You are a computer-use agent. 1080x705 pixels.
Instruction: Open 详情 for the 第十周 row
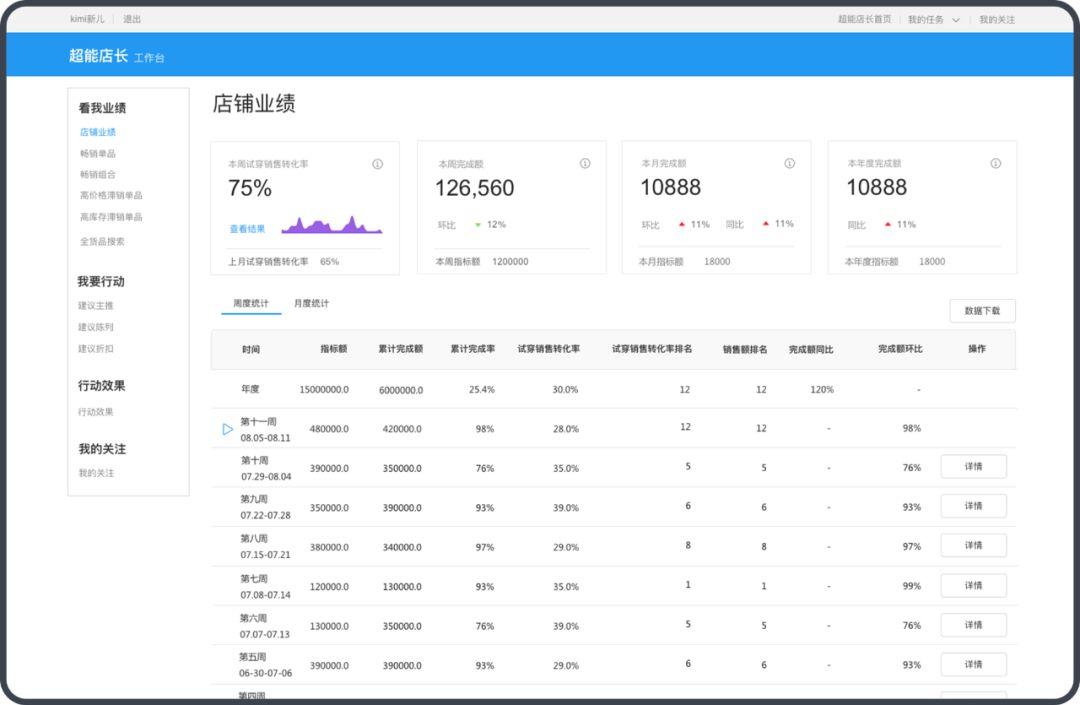click(x=973, y=466)
